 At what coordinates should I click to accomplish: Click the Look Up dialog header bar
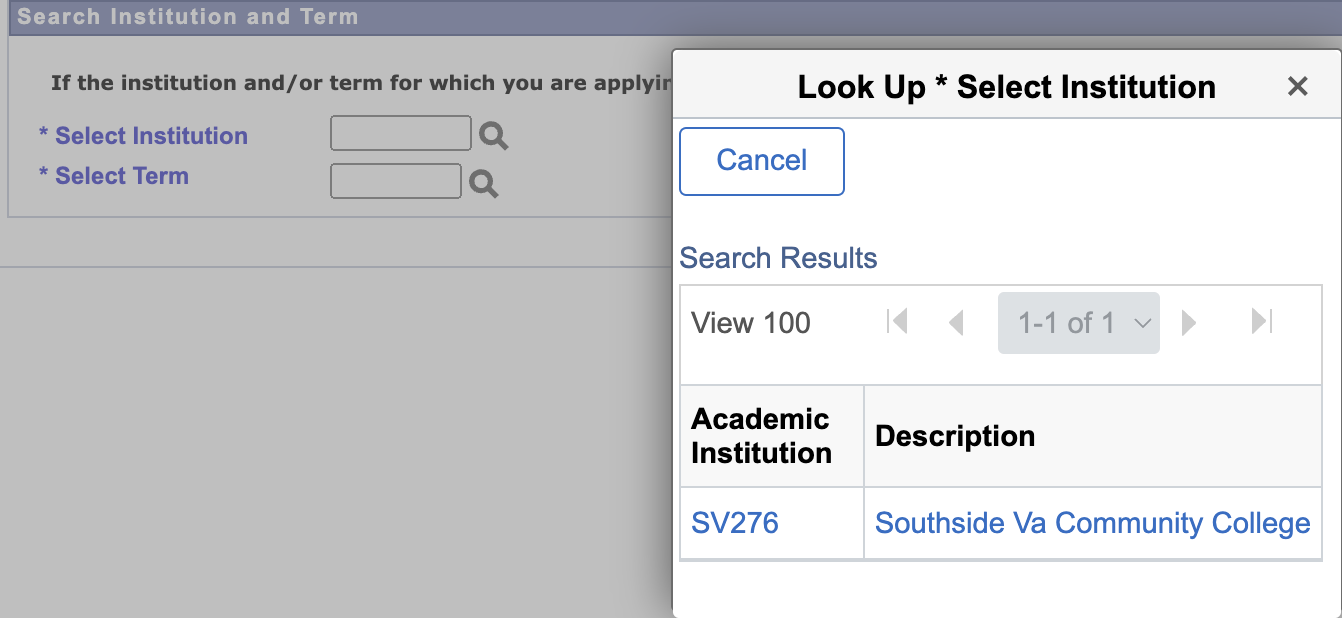click(1006, 87)
